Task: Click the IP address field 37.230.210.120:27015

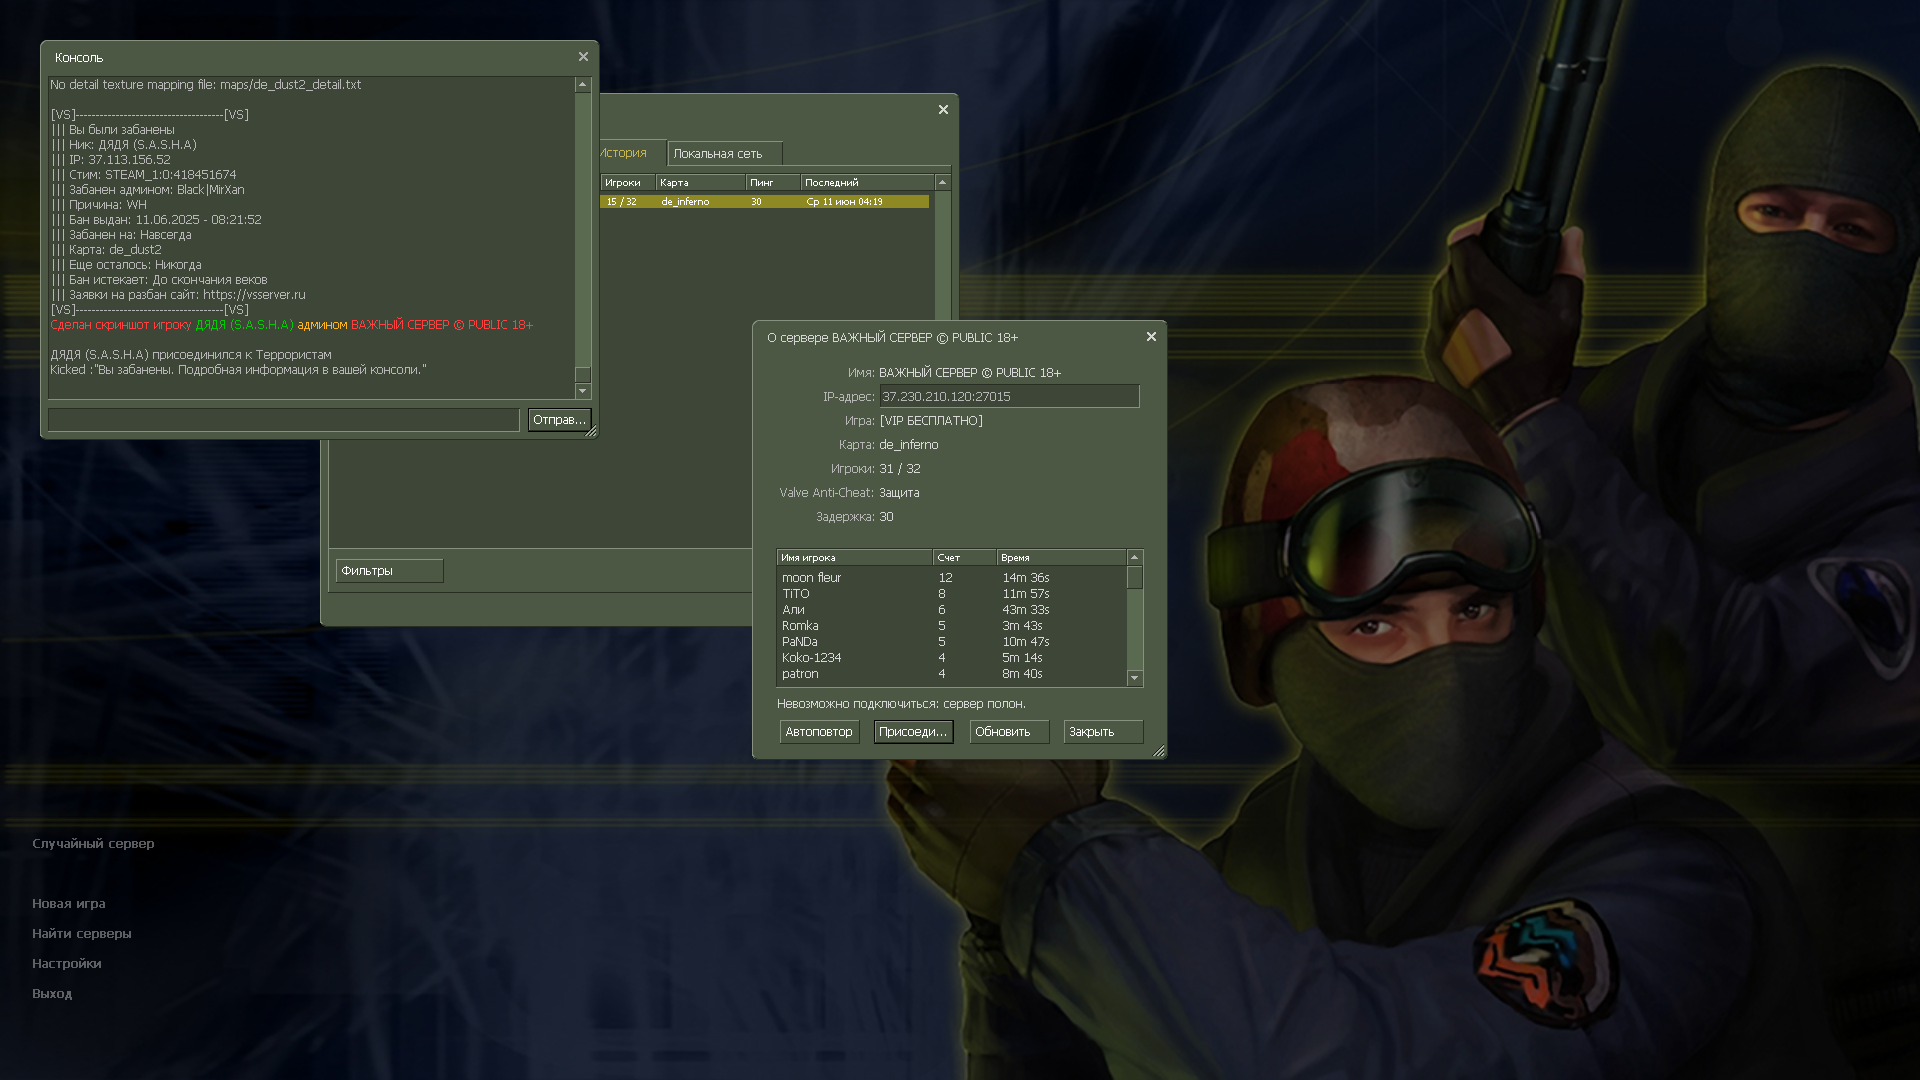Action: click(x=1009, y=397)
